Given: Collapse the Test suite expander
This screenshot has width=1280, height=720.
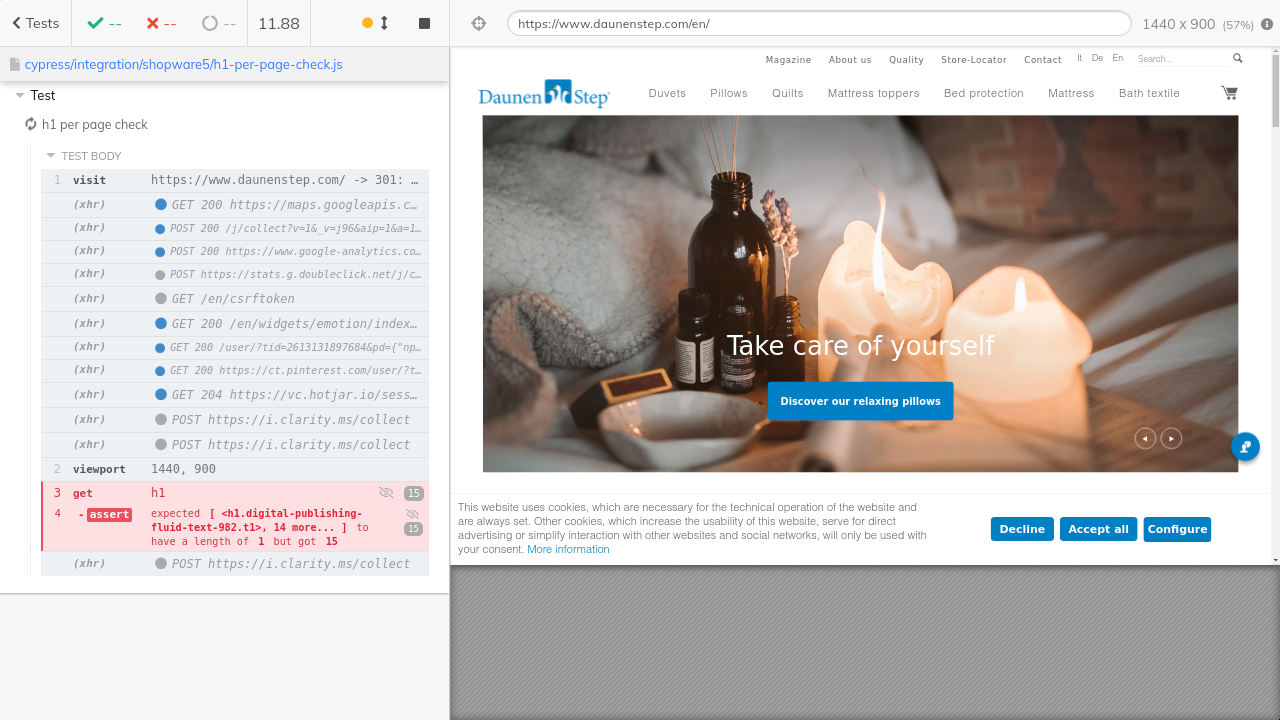Looking at the screenshot, I should tap(20, 96).
